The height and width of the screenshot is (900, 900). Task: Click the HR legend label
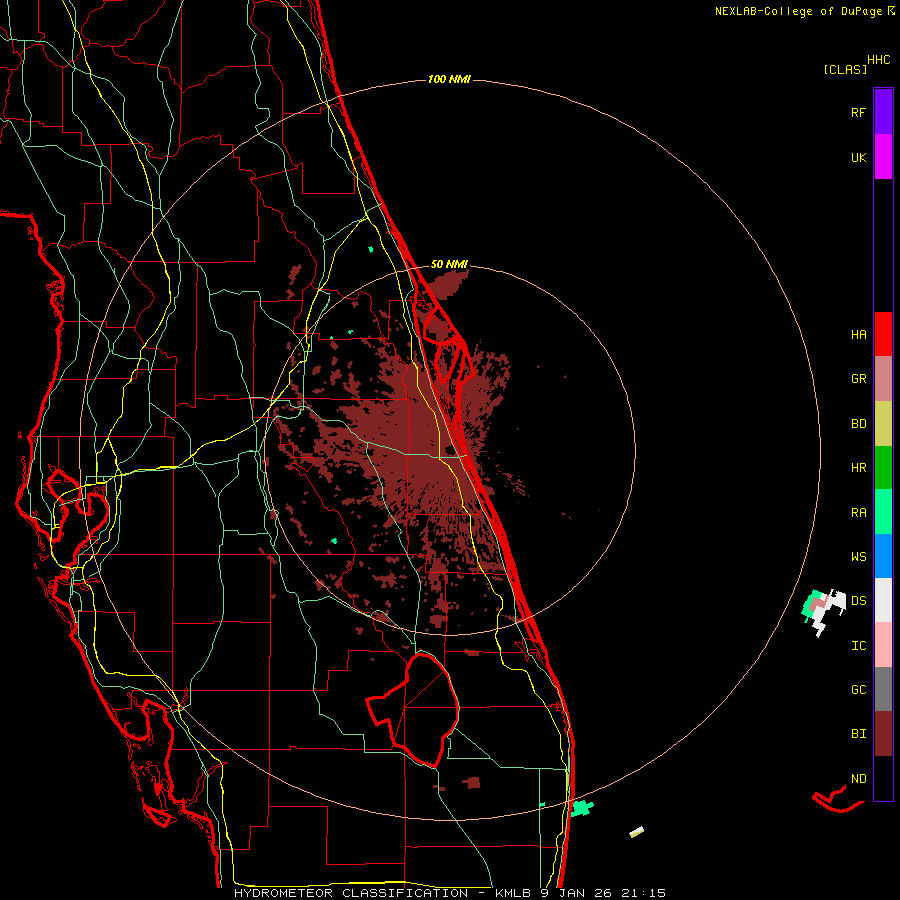click(x=858, y=468)
